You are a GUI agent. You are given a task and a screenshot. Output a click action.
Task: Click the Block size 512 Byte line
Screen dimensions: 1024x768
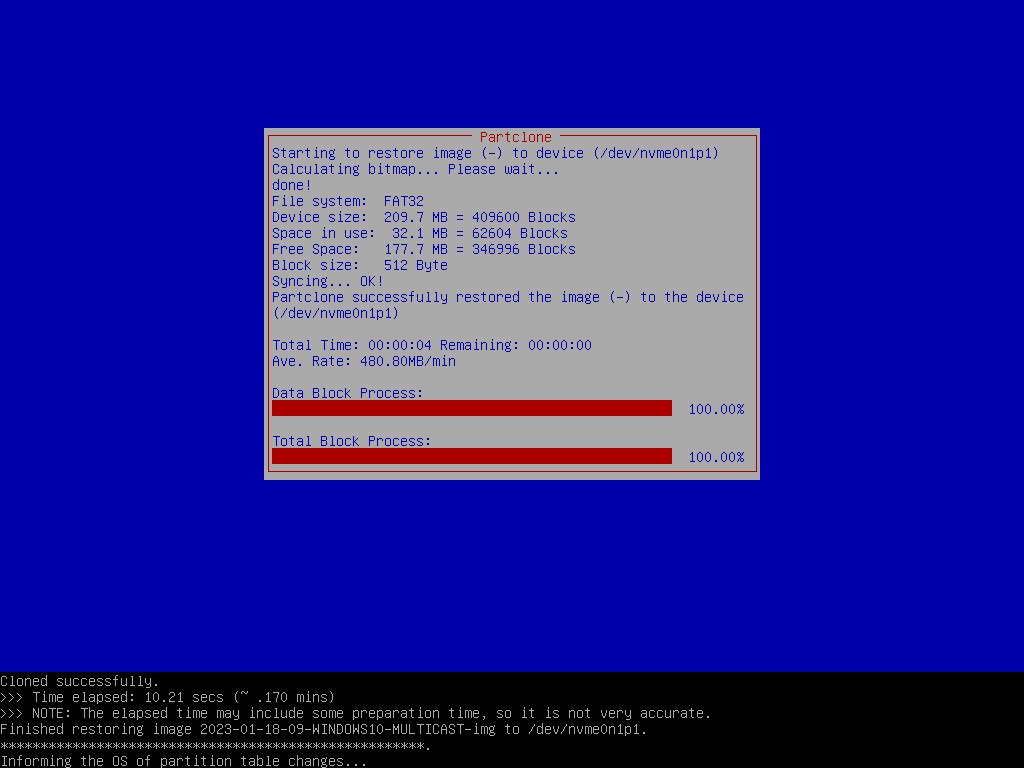[360, 265]
